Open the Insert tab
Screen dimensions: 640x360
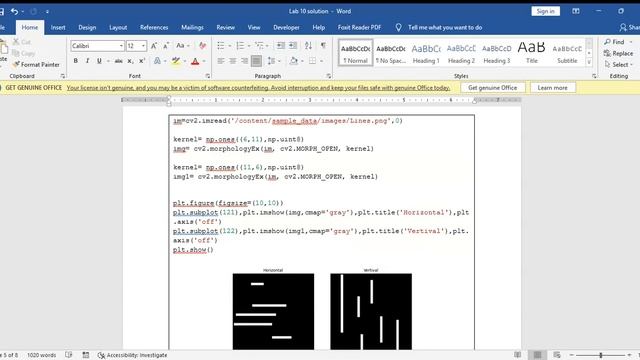[58, 27]
